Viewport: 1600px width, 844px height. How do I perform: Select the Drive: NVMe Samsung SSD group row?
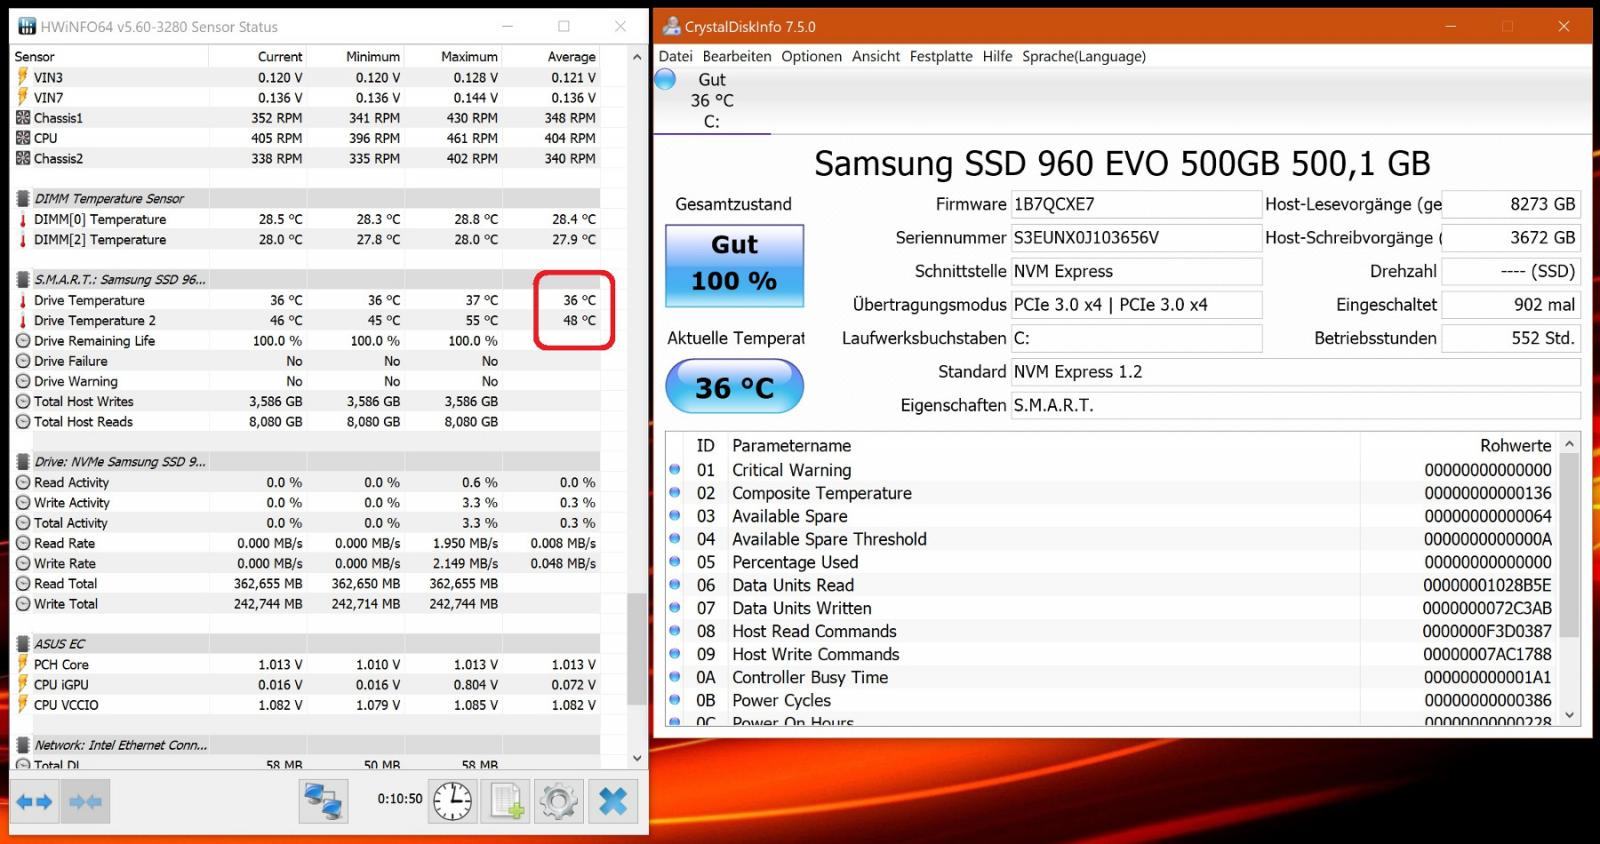[306, 462]
